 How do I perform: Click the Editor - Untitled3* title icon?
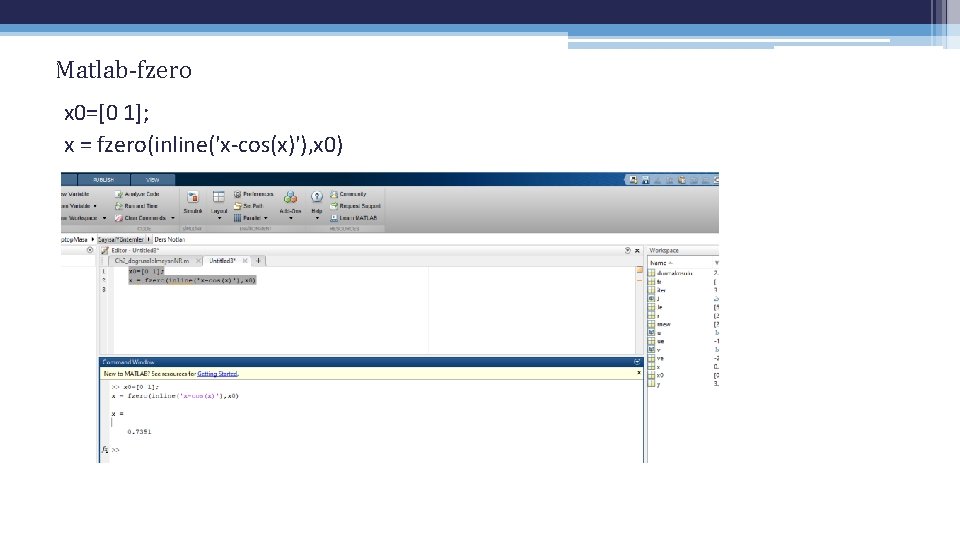(105, 250)
